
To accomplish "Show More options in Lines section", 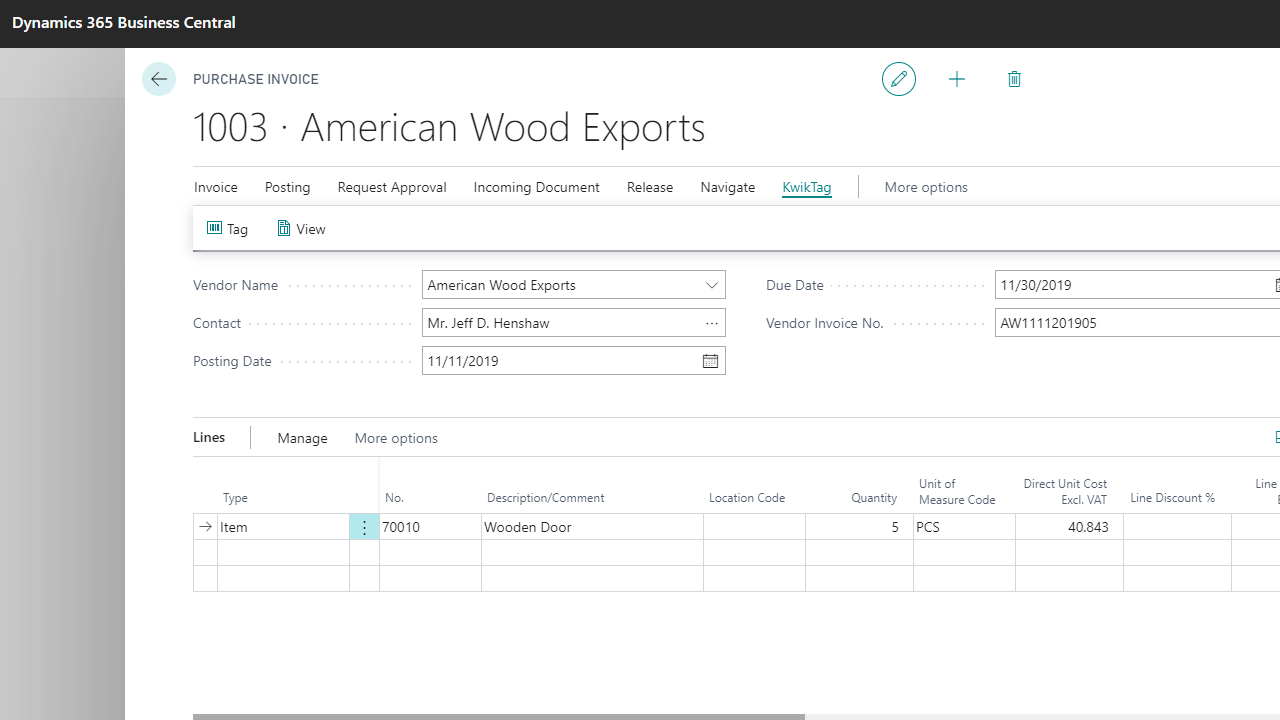I will click(396, 438).
